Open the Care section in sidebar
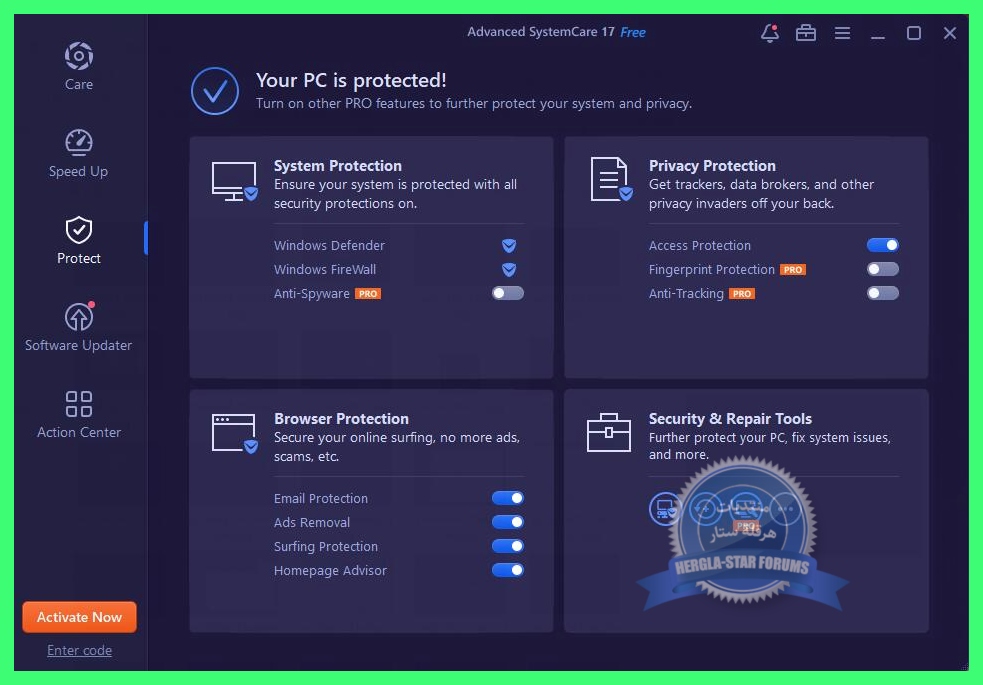The height and width of the screenshot is (685, 983). tap(78, 66)
